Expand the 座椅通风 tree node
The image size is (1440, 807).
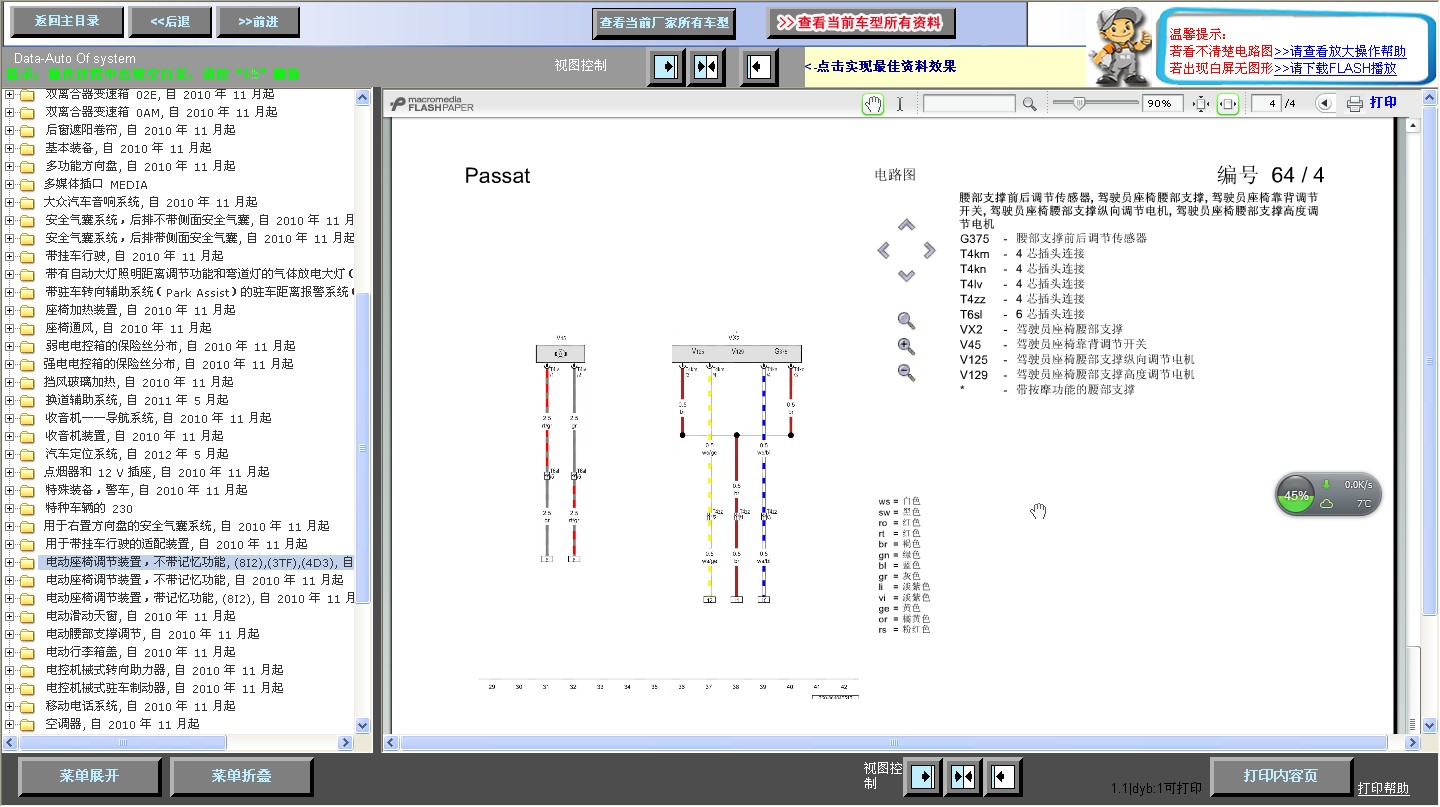point(9,328)
